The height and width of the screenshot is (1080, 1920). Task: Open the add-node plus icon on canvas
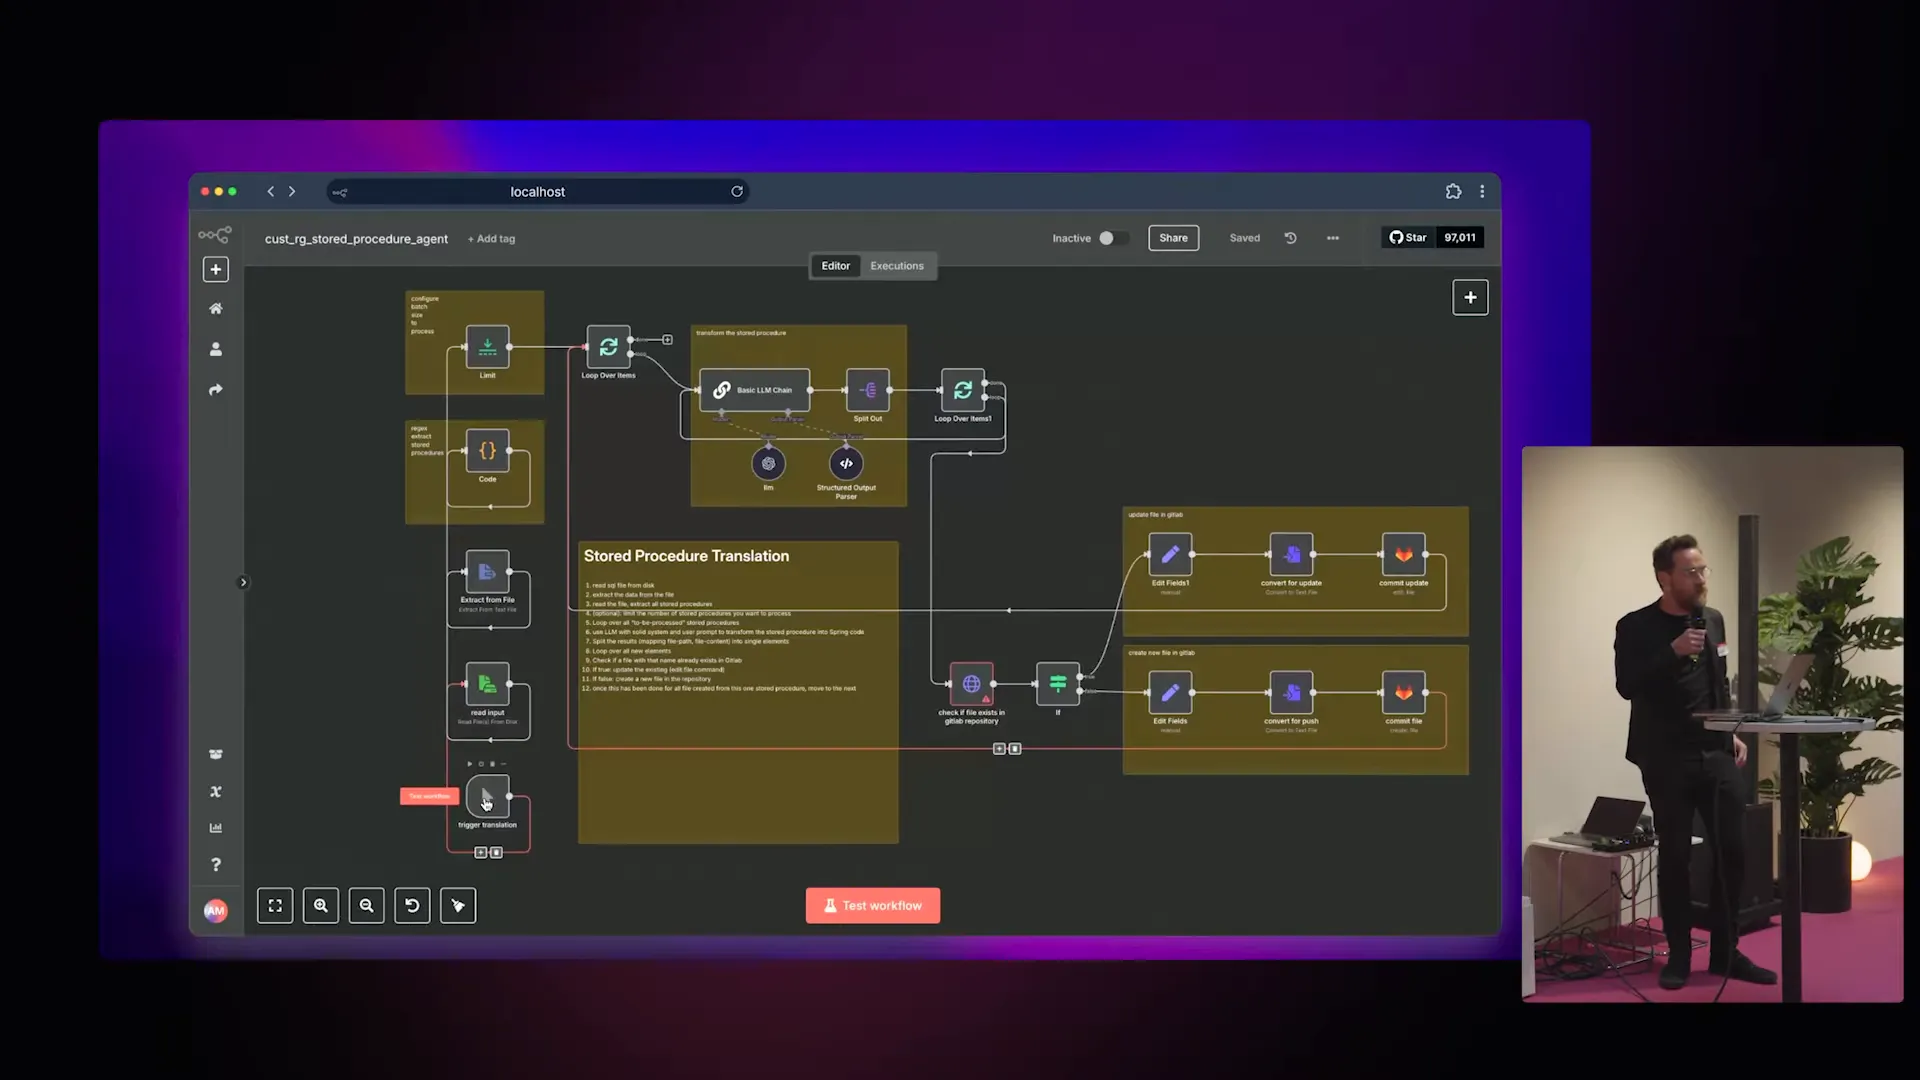[1470, 297]
